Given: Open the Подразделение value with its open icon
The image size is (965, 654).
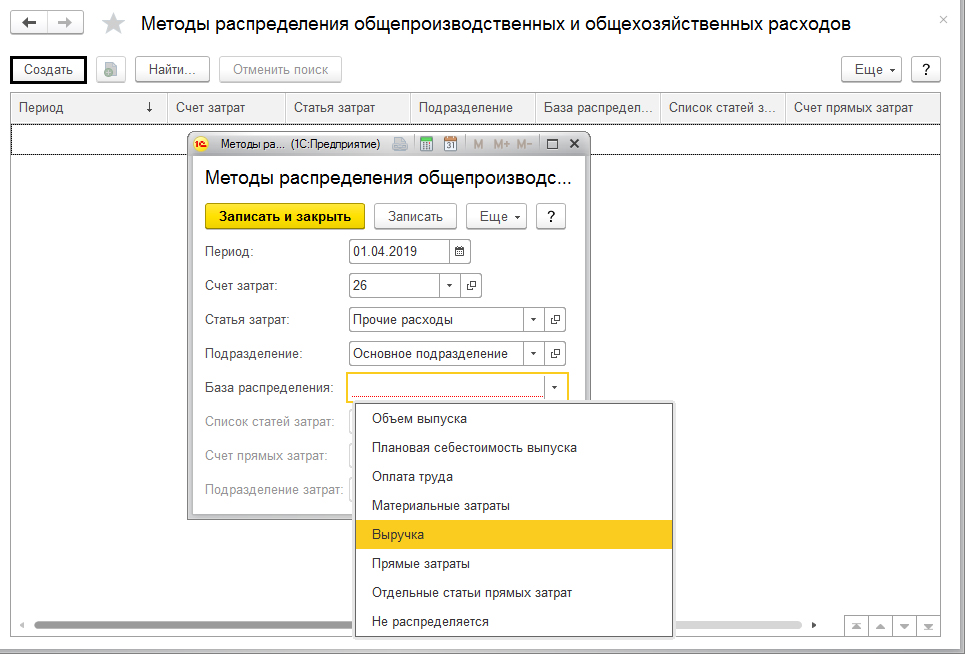Looking at the screenshot, I should (x=555, y=354).
